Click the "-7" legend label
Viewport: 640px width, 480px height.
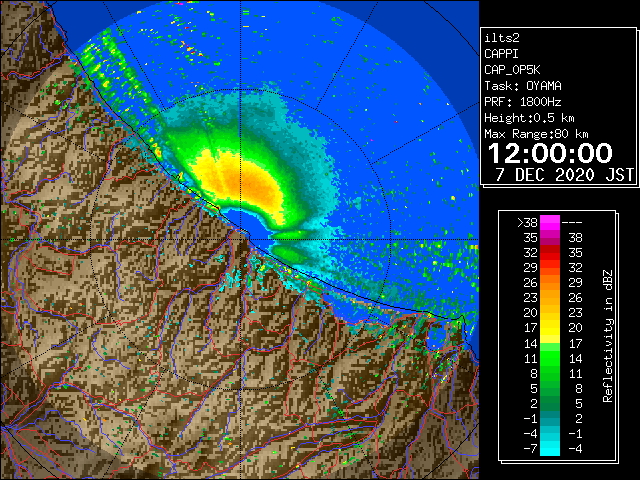[530, 449]
